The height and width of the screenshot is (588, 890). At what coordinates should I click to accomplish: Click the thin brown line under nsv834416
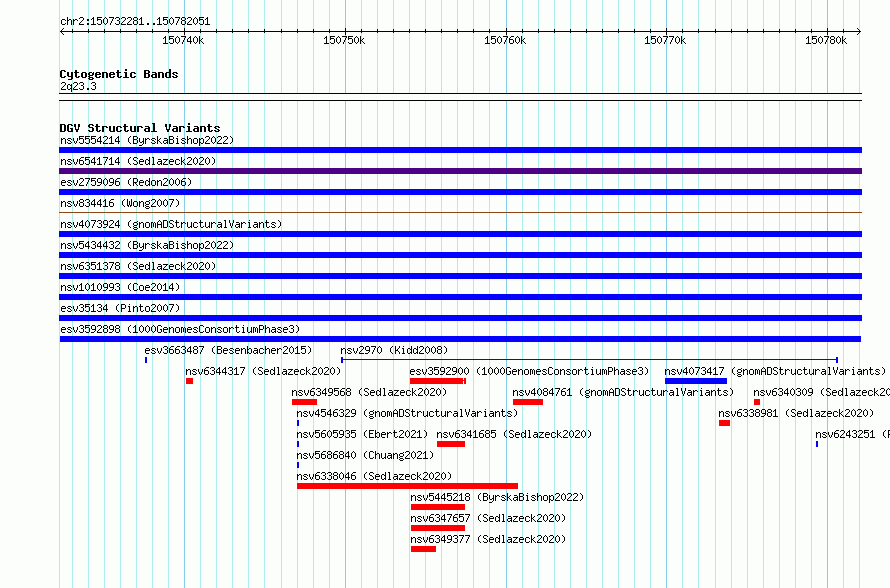click(460, 213)
